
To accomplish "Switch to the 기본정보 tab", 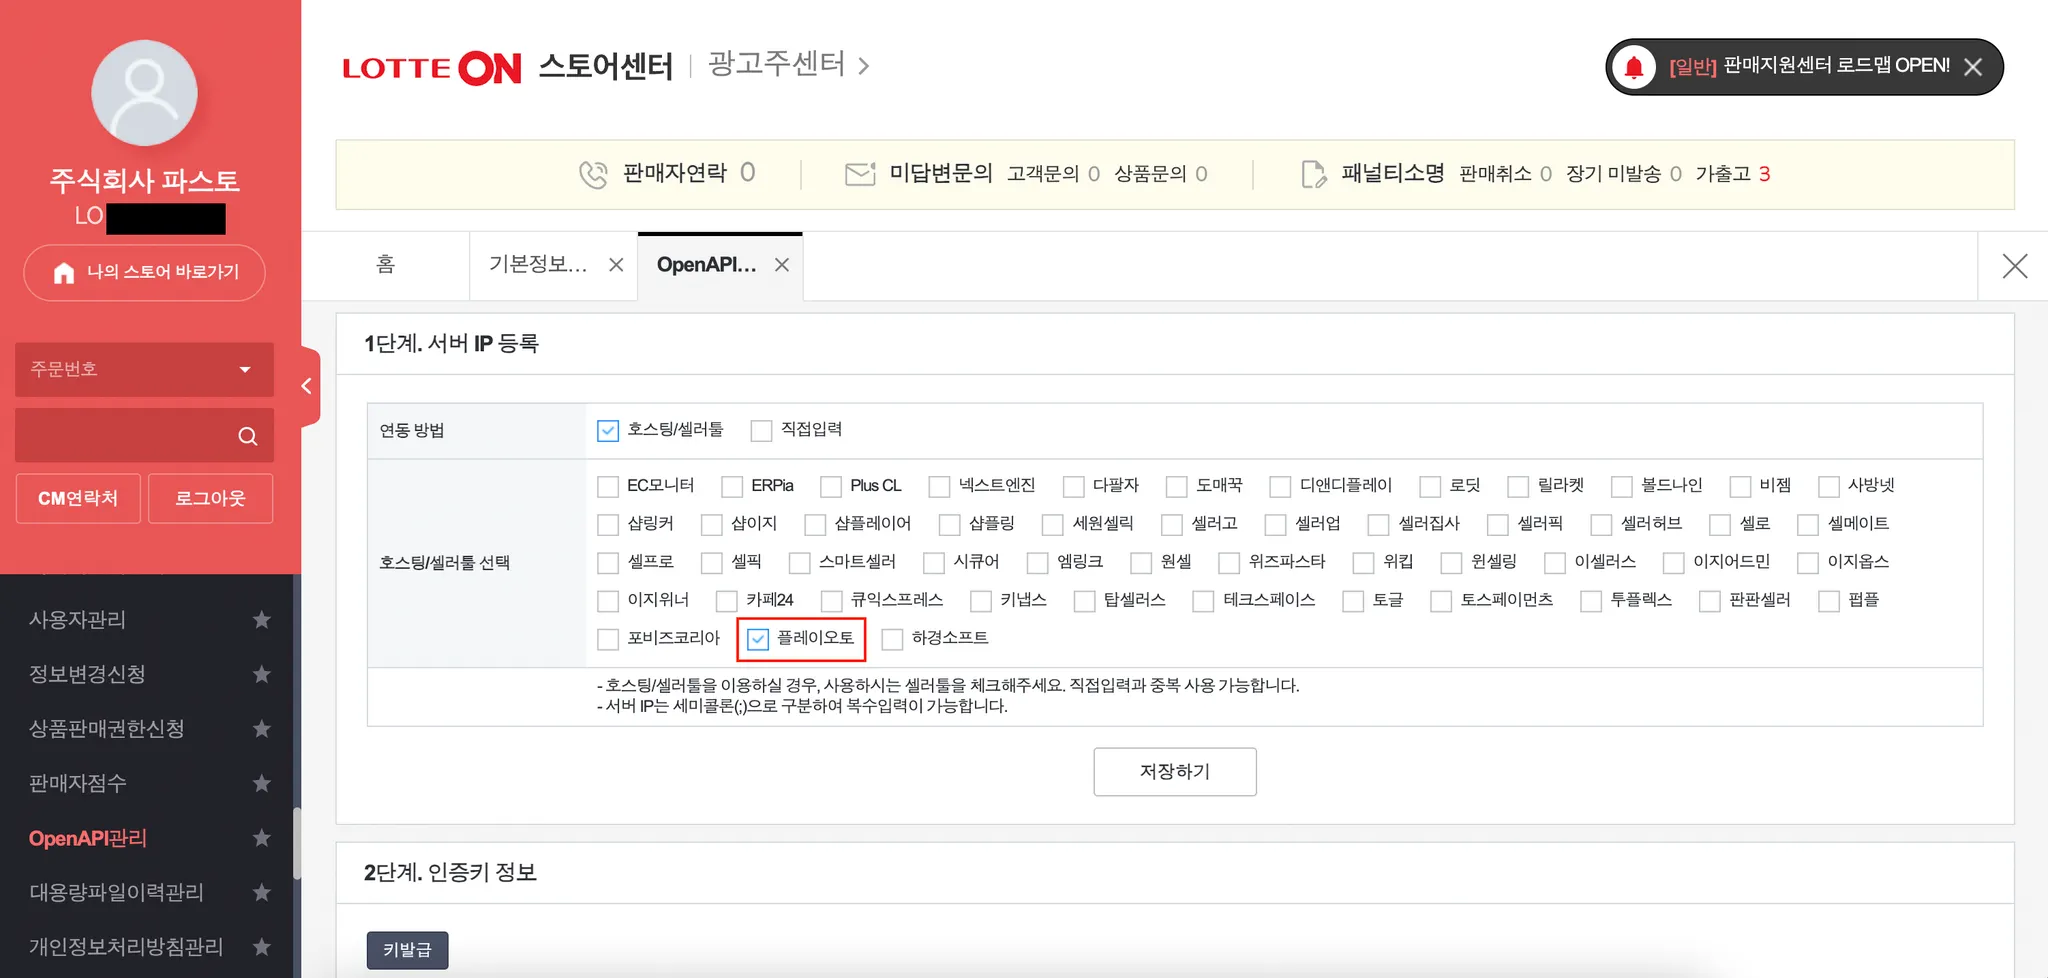I will tap(538, 265).
